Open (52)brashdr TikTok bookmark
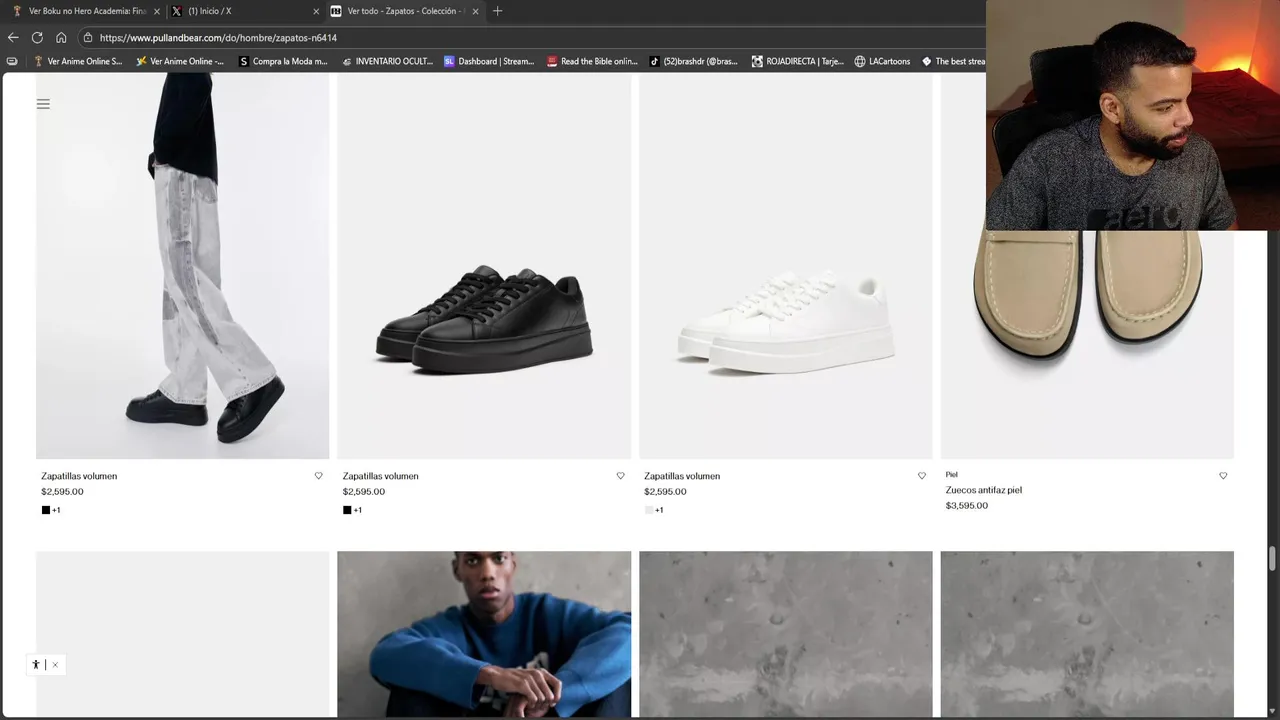The height and width of the screenshot is (720, 1280). click(694, 61)
